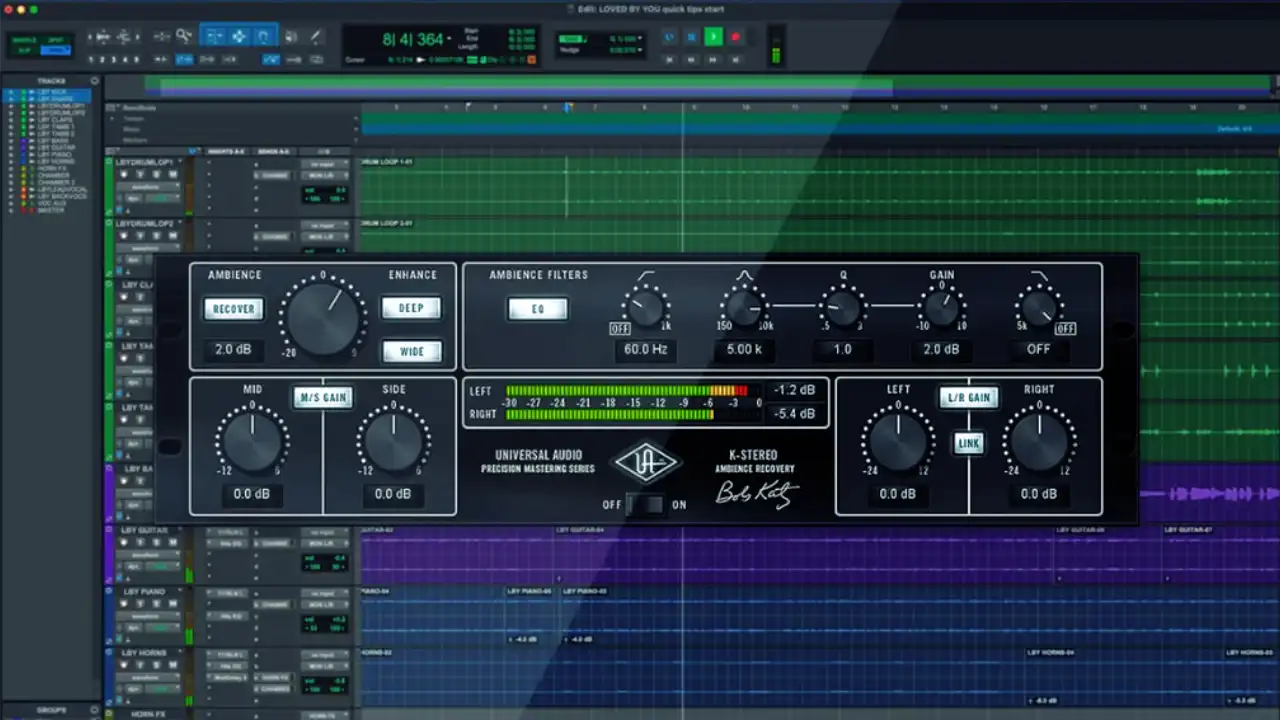Click the 1.0 Q value field
1280x720 pixels.
pos(842,350)
